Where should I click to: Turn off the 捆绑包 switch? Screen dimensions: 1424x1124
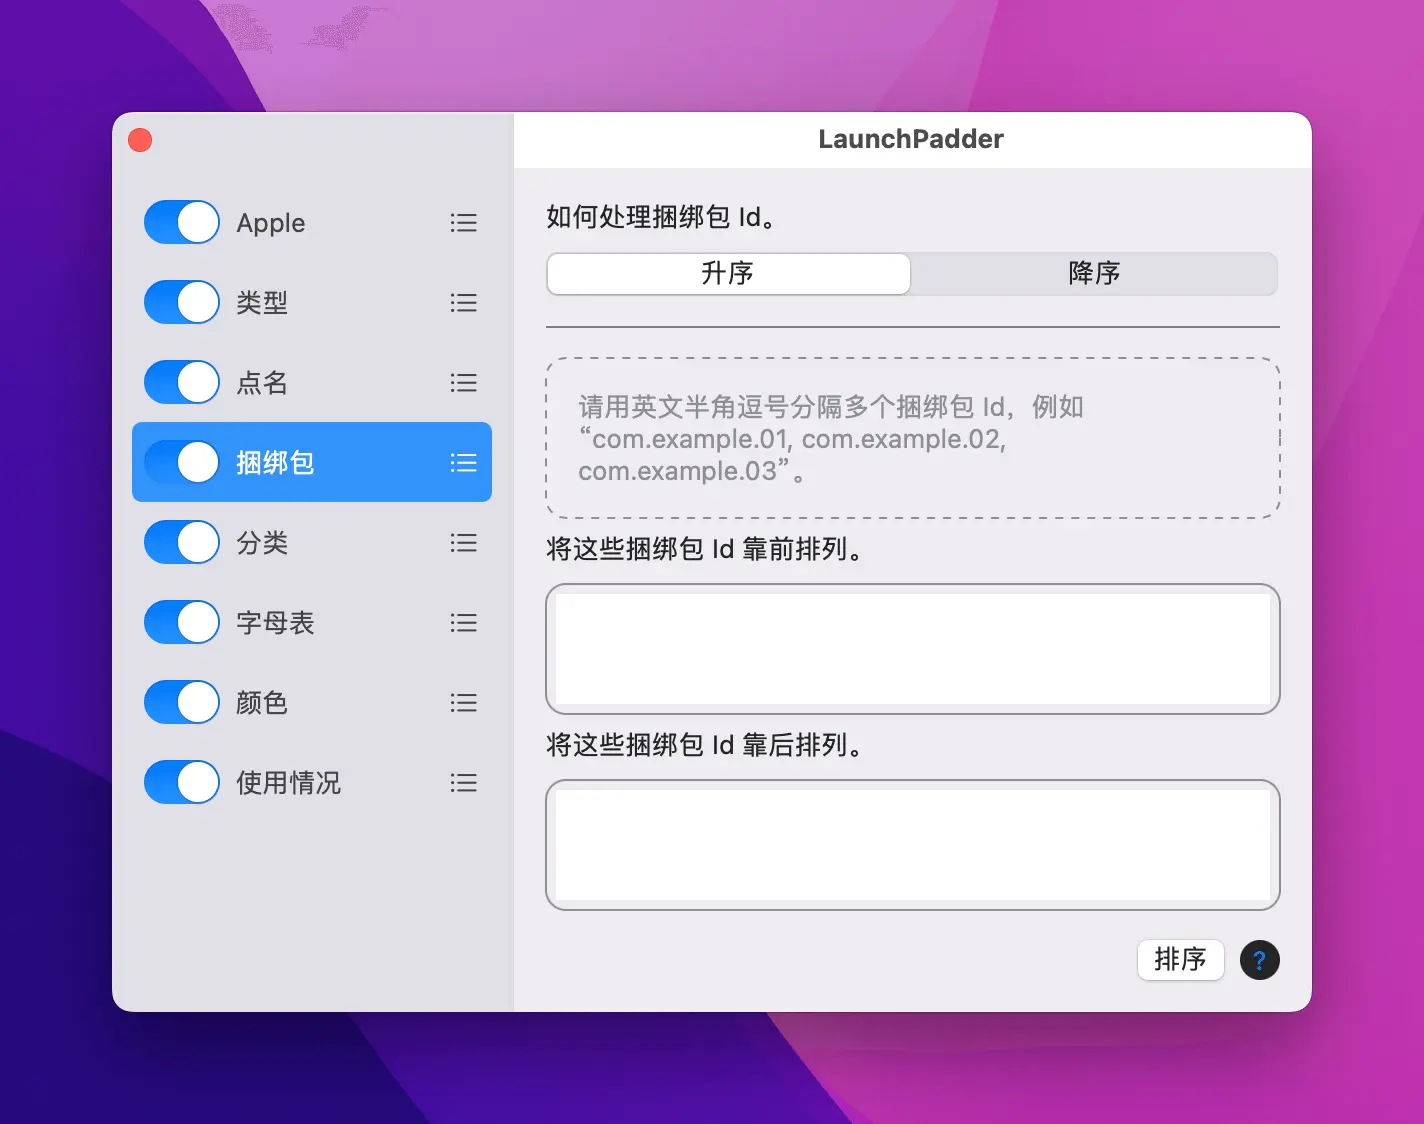point(182,462)
